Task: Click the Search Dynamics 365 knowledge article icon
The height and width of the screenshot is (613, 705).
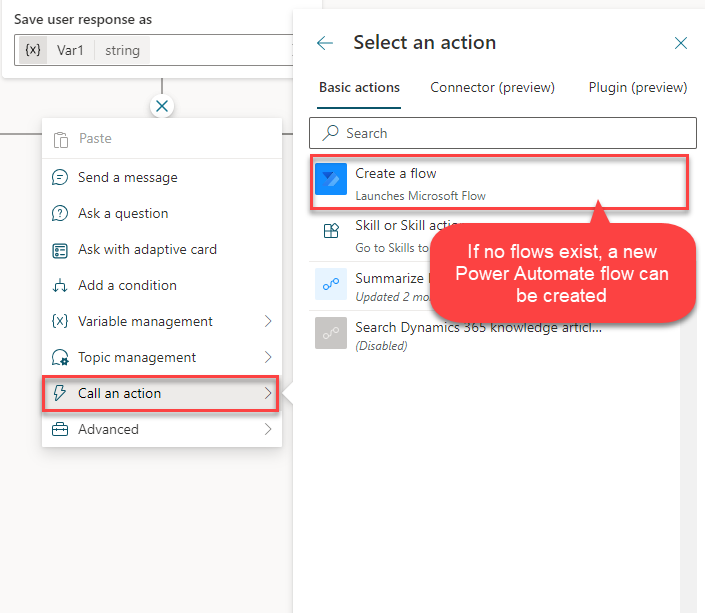Action: 331,334
